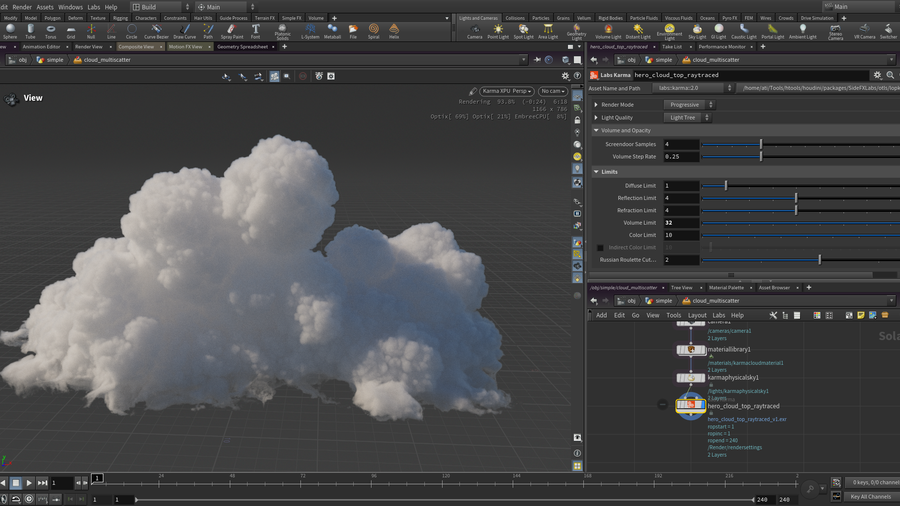This screenshot has height=506, width=900.
Task: Collapse Volume and Opacity section
Action: tap(596, 130)
